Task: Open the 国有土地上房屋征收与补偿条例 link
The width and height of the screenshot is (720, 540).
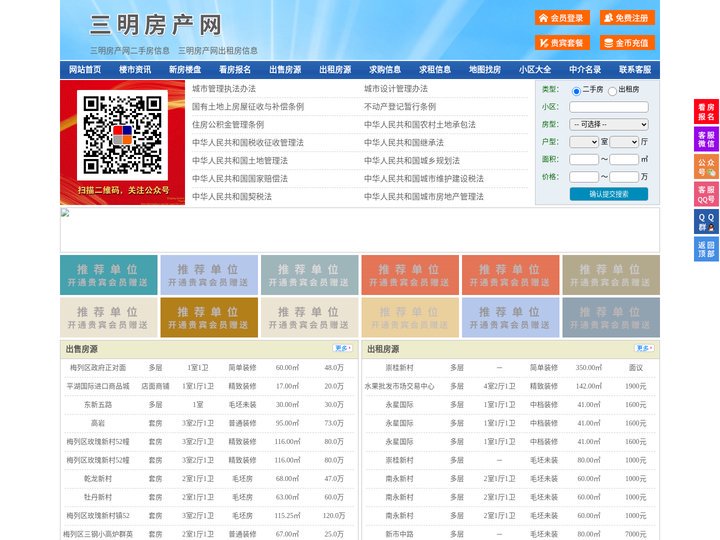Action: point(248,107)
